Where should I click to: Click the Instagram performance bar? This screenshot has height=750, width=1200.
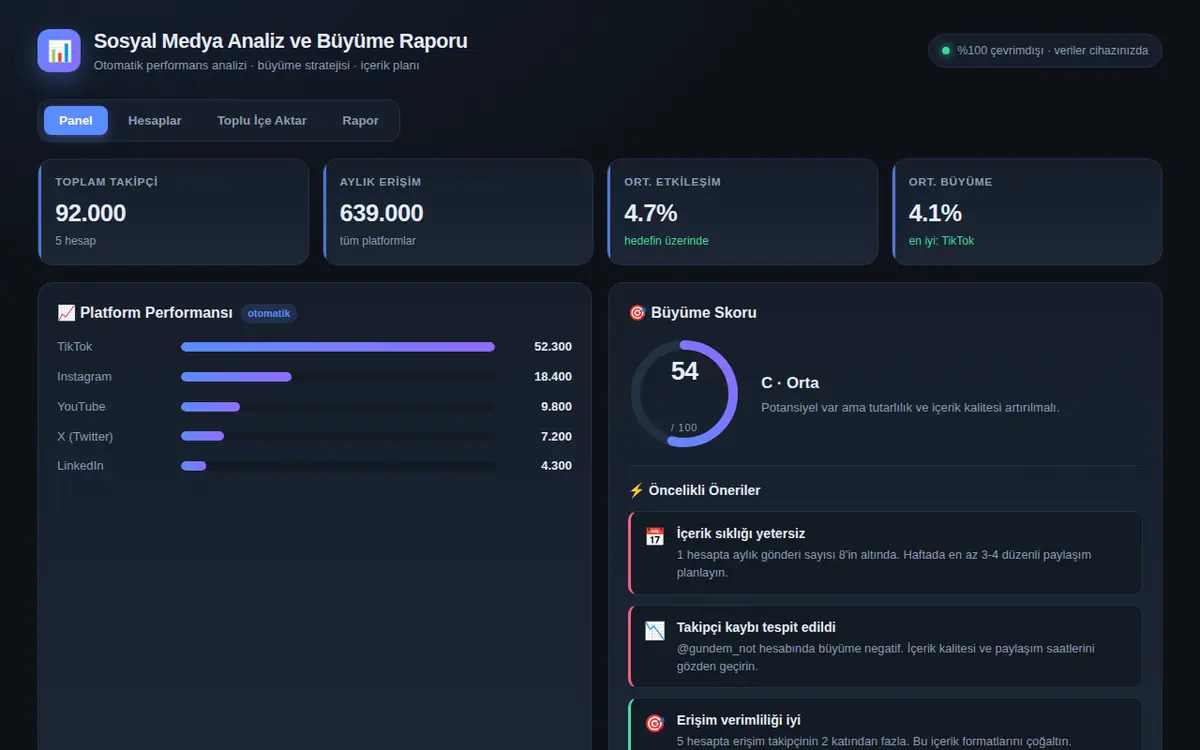(338, 377)
